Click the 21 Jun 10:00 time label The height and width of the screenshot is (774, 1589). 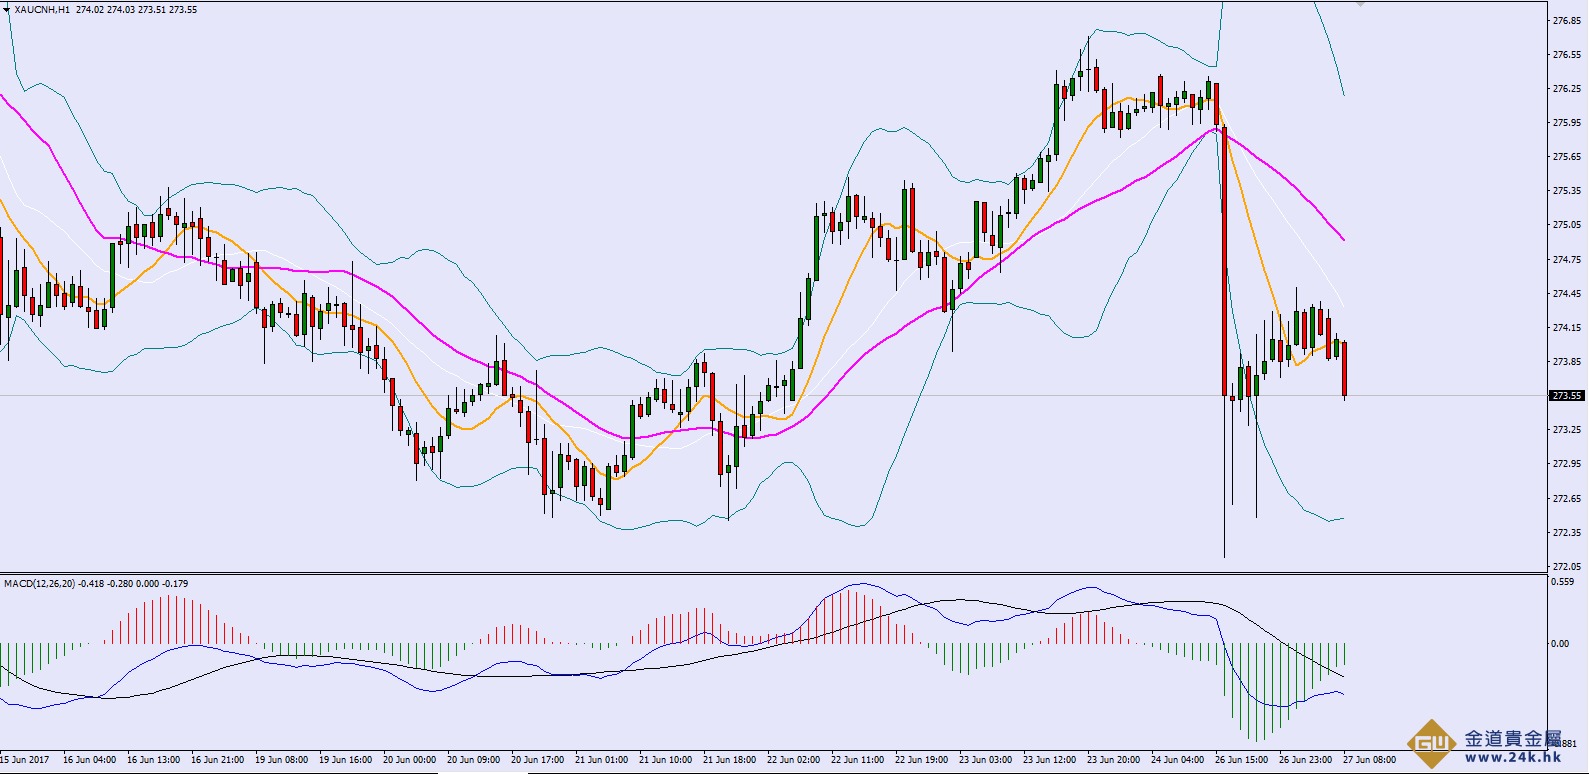pyautogui.click(x=665, y=759)
